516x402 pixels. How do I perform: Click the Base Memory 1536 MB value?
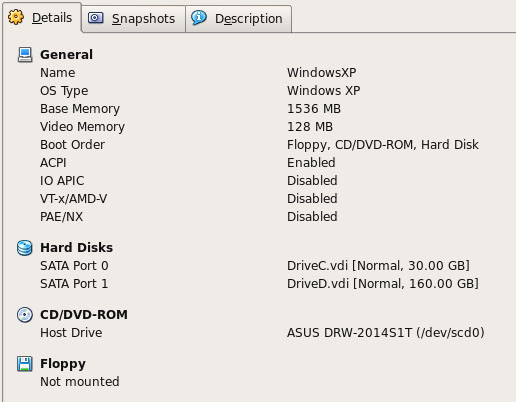click(314, 109)
